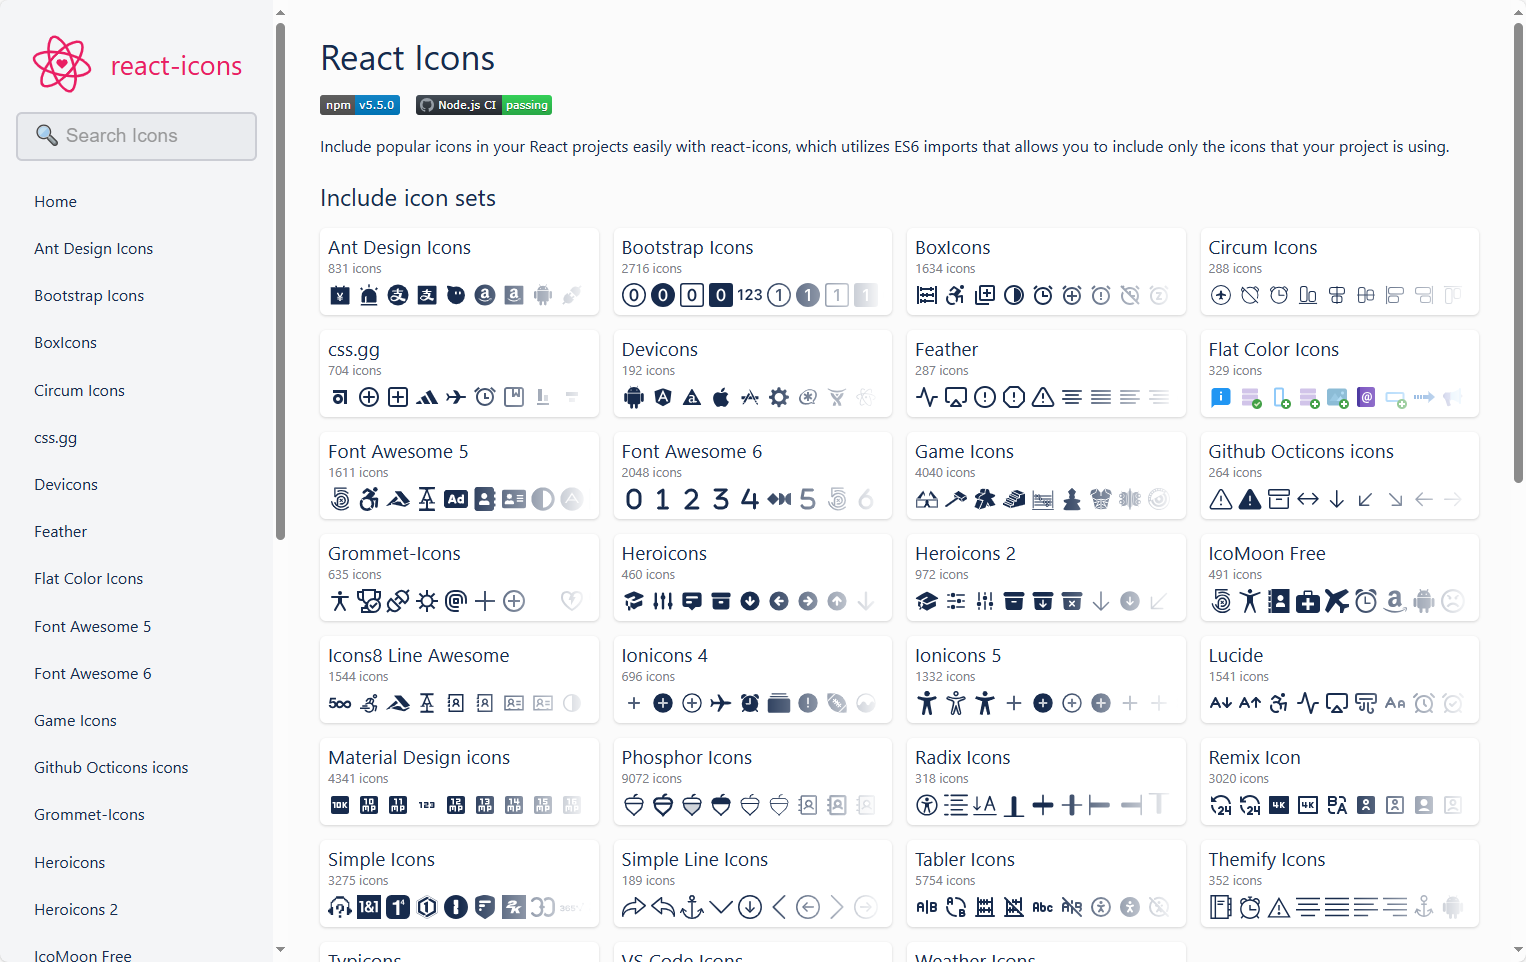1526x962 pixels.
Task: Click the sidebar vertical scrollbar
Action: coord(280,282)
